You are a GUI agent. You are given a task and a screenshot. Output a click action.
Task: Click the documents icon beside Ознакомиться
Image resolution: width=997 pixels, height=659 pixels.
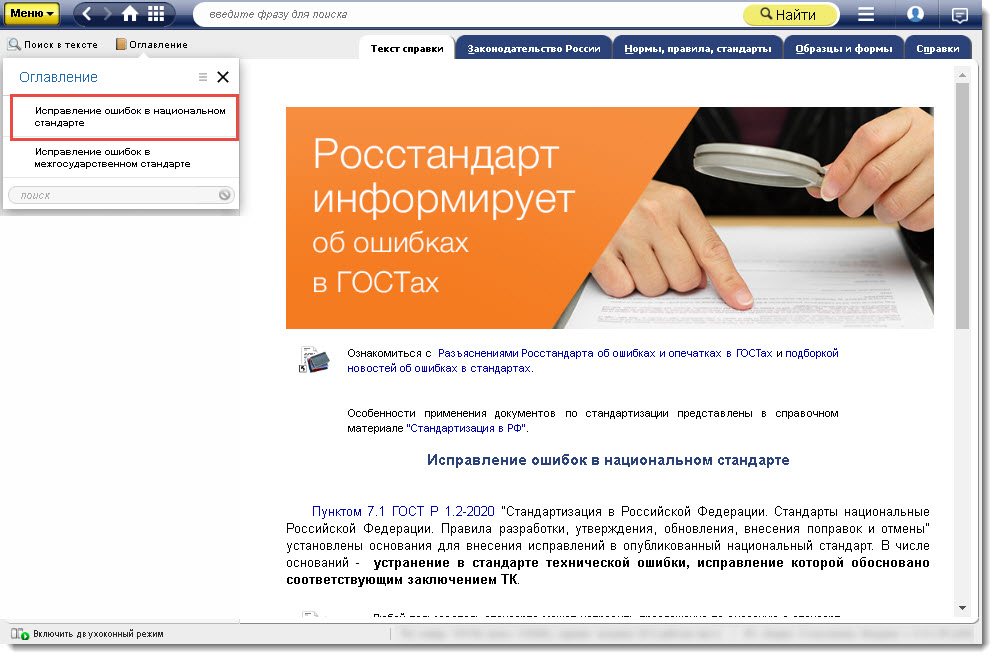315,359
